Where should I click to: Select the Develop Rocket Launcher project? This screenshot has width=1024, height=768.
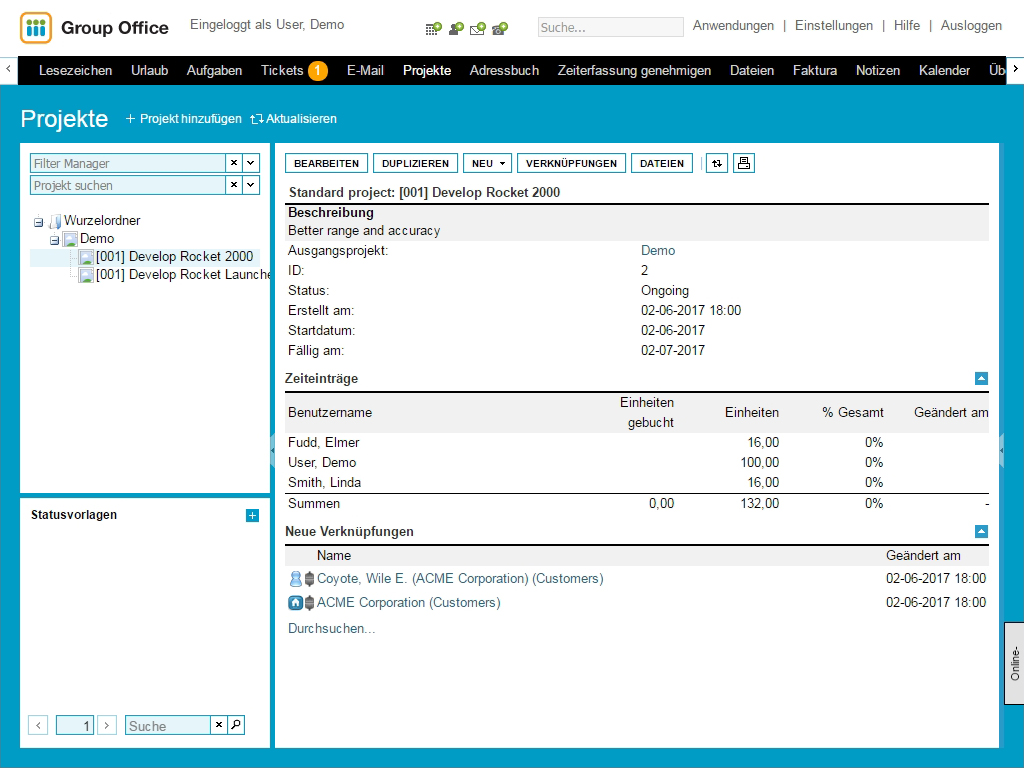coord(183,275)
